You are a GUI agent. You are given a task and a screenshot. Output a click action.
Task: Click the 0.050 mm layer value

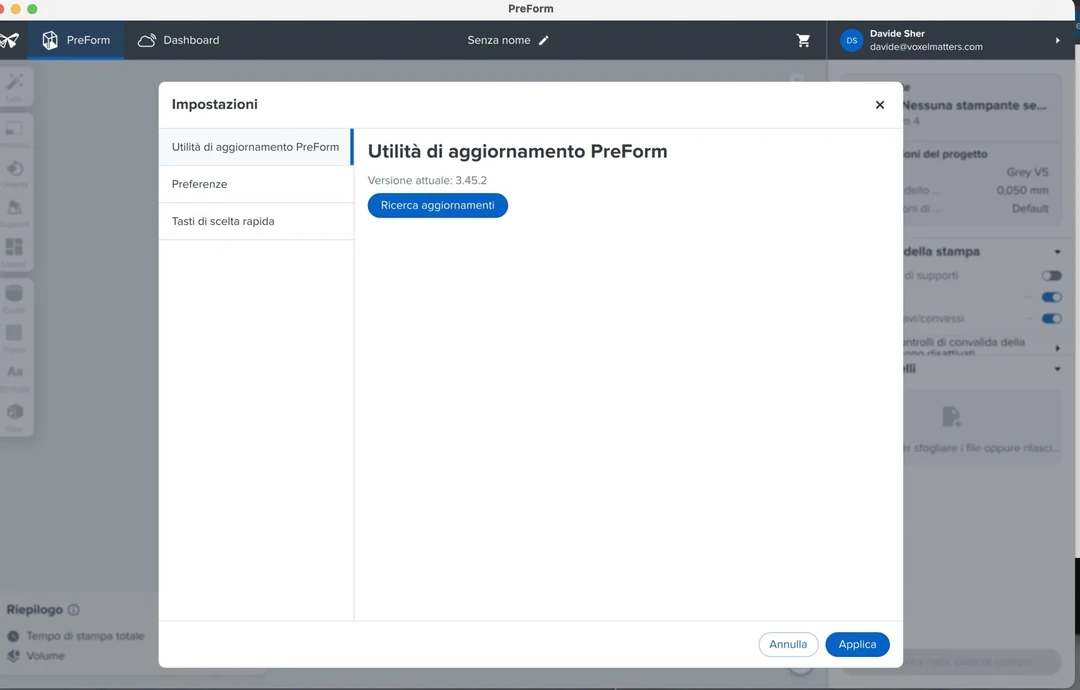point(1022,190)
